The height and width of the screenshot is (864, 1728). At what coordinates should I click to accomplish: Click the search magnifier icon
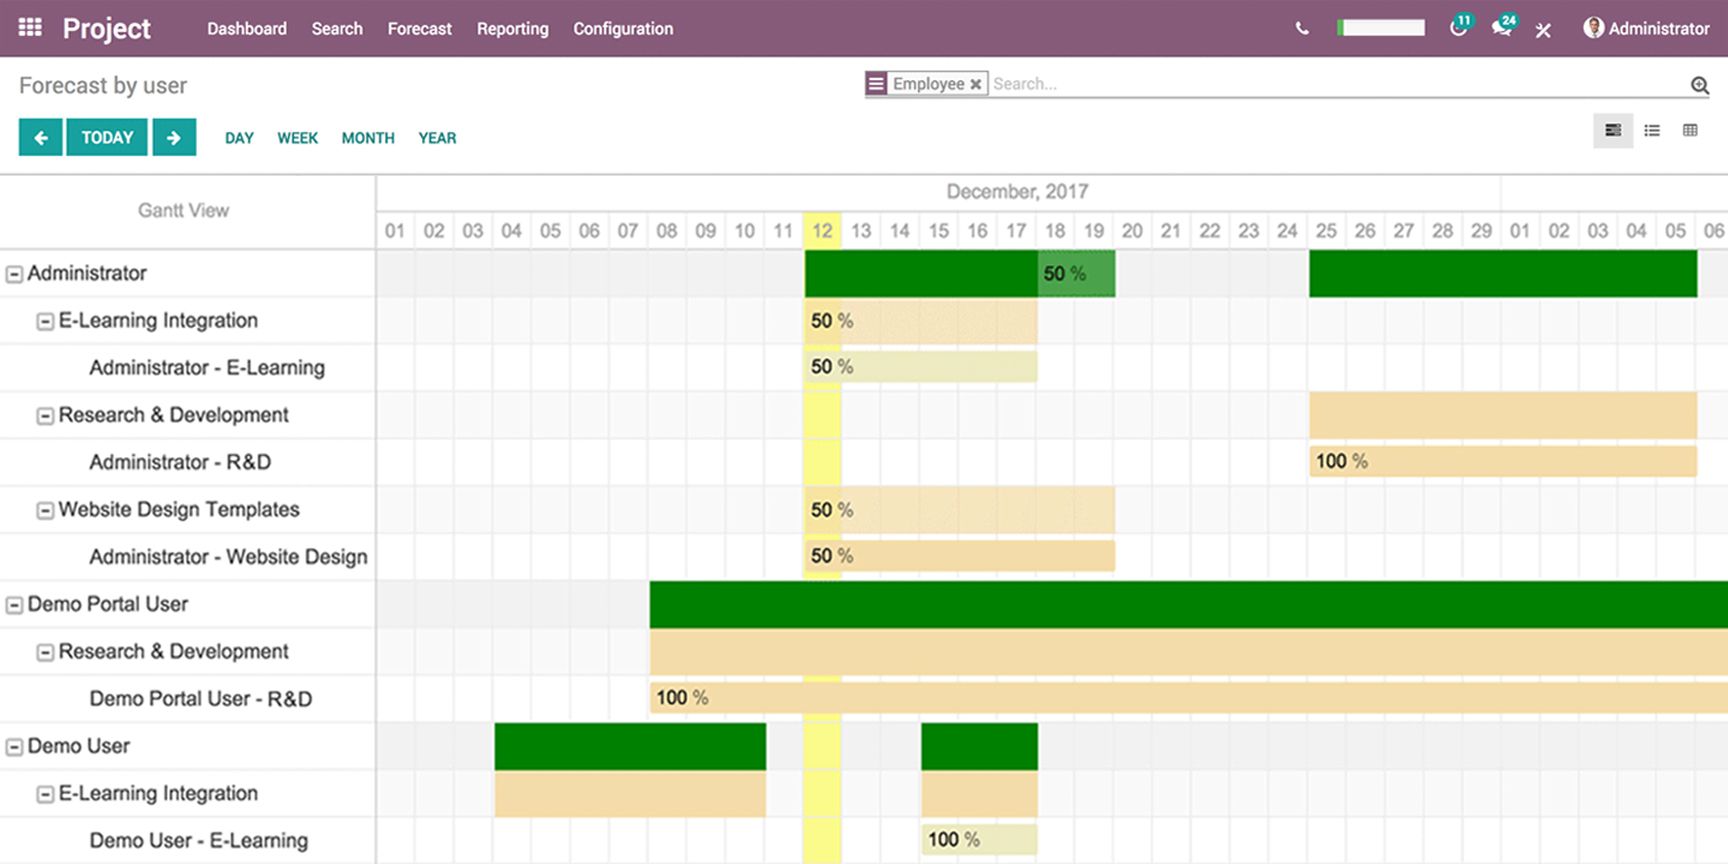pos(1699,85)
